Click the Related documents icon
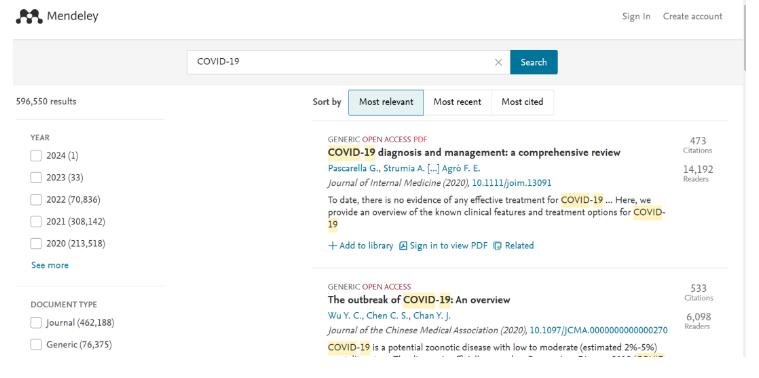 point(497,246)
